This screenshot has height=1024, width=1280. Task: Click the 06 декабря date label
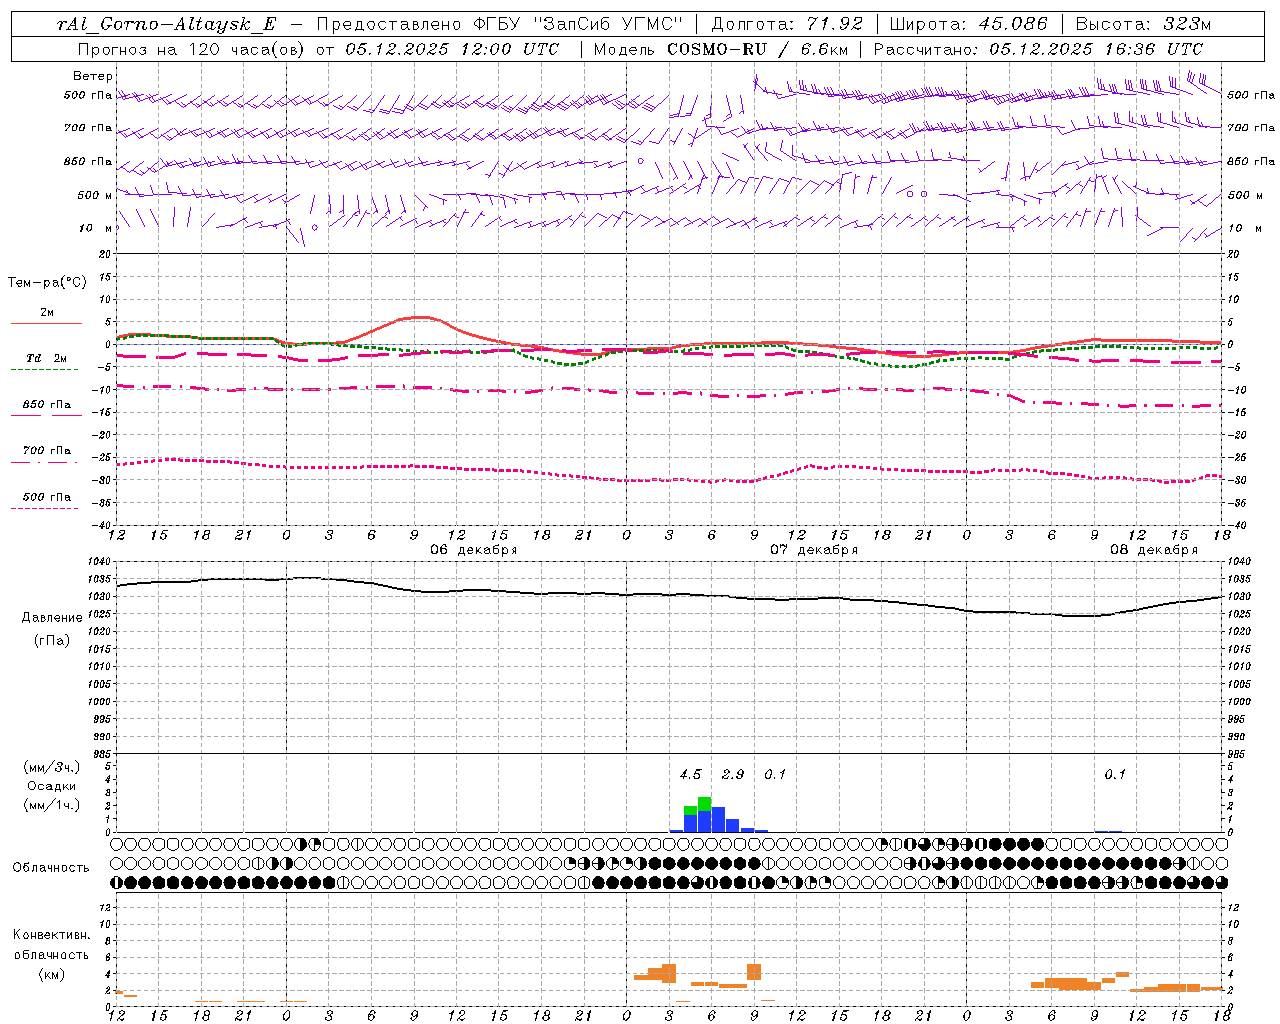(473, 550)
